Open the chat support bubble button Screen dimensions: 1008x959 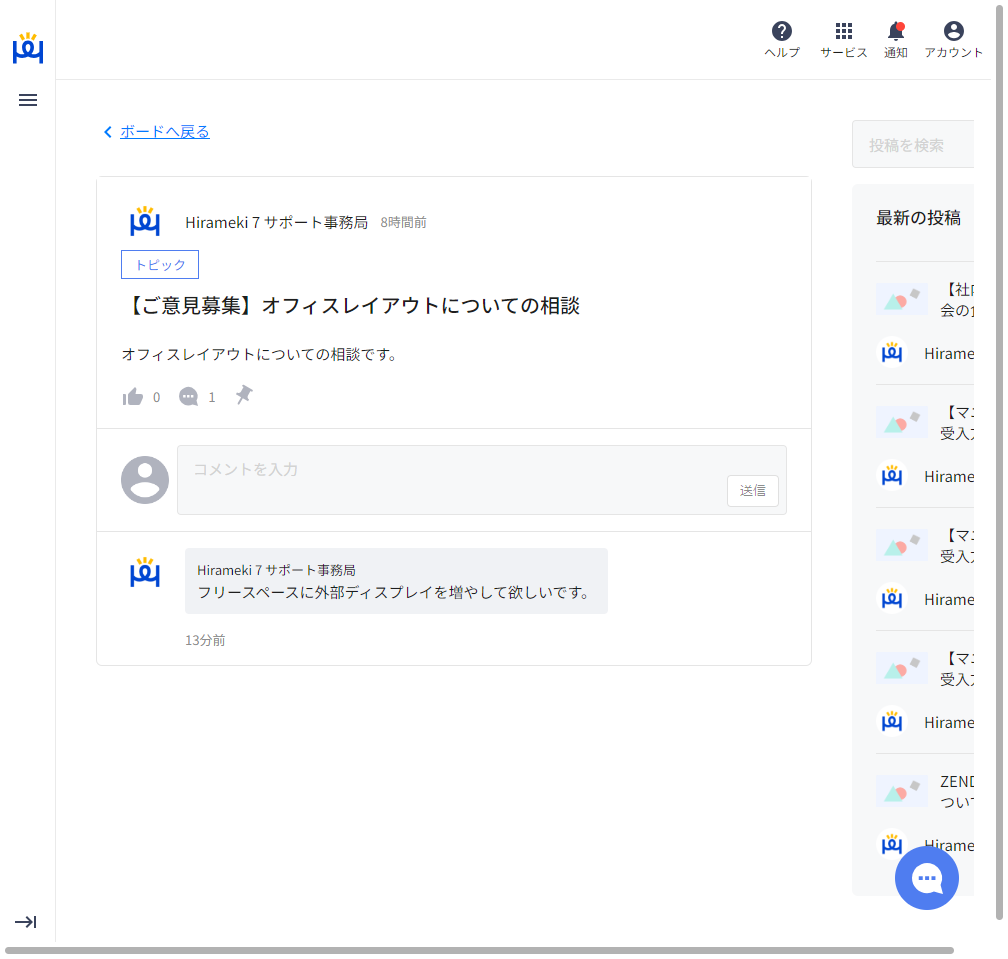[926, 878]
